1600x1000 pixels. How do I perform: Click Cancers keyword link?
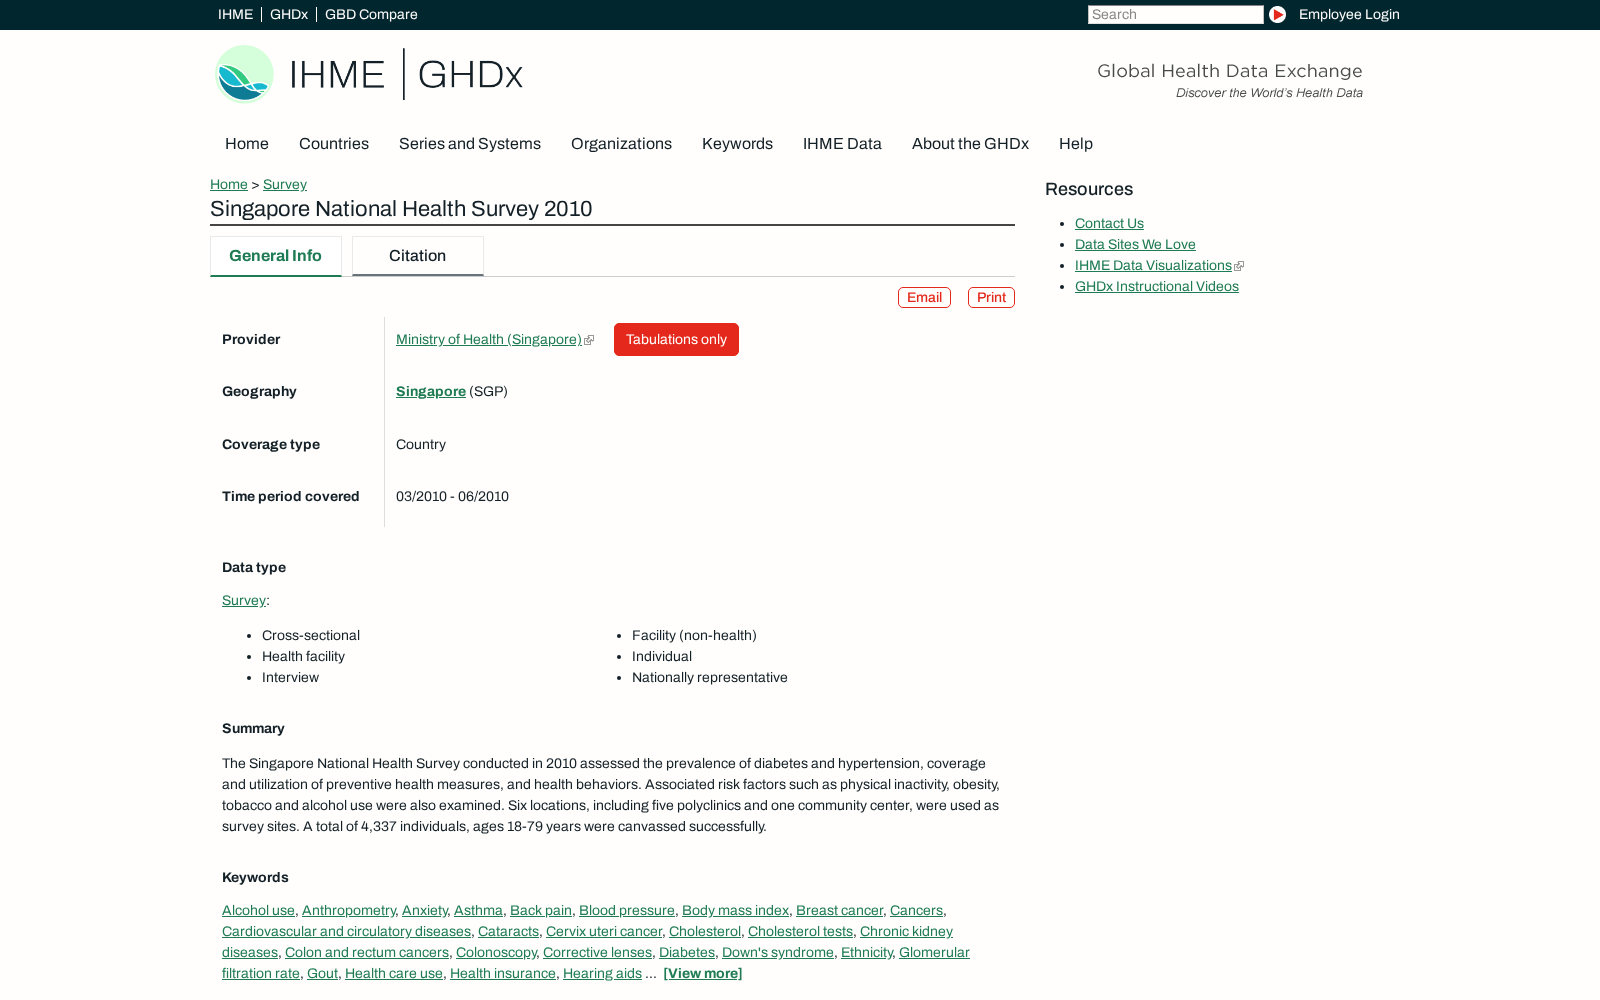point(916,910)
